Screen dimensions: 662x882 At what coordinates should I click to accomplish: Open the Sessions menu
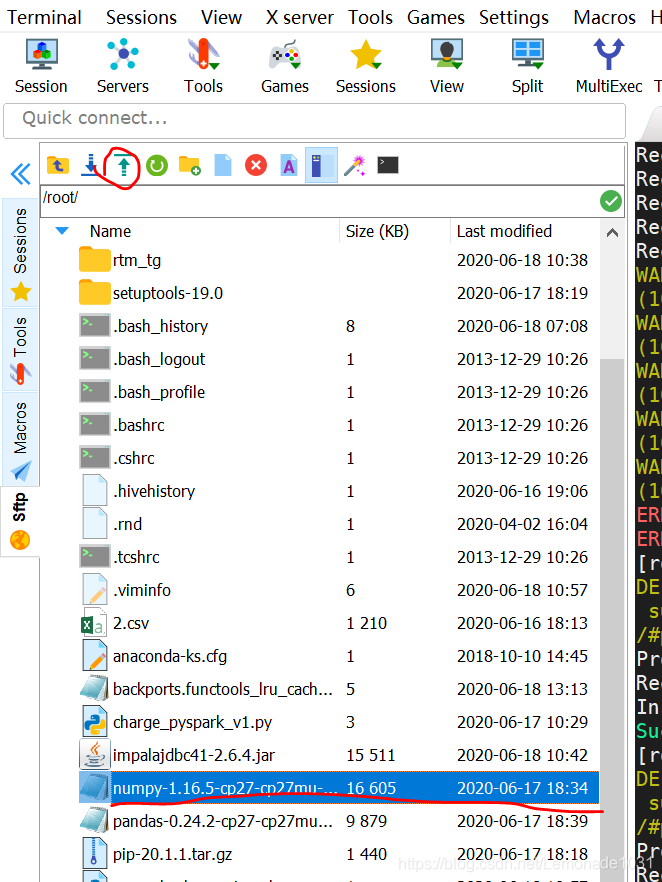click(141, 17)
